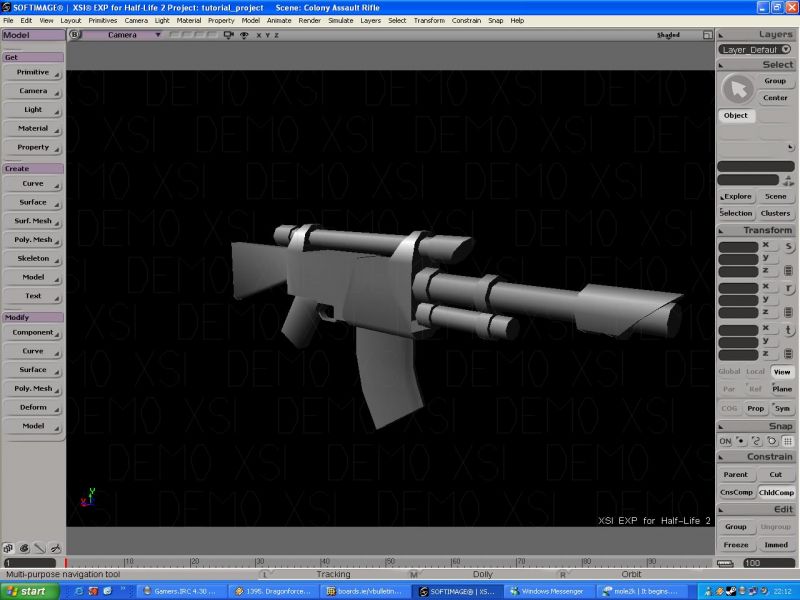This screenshot has width=800, height=600.
Task: Click the Freeze button
Action: (x=735, y=544)
